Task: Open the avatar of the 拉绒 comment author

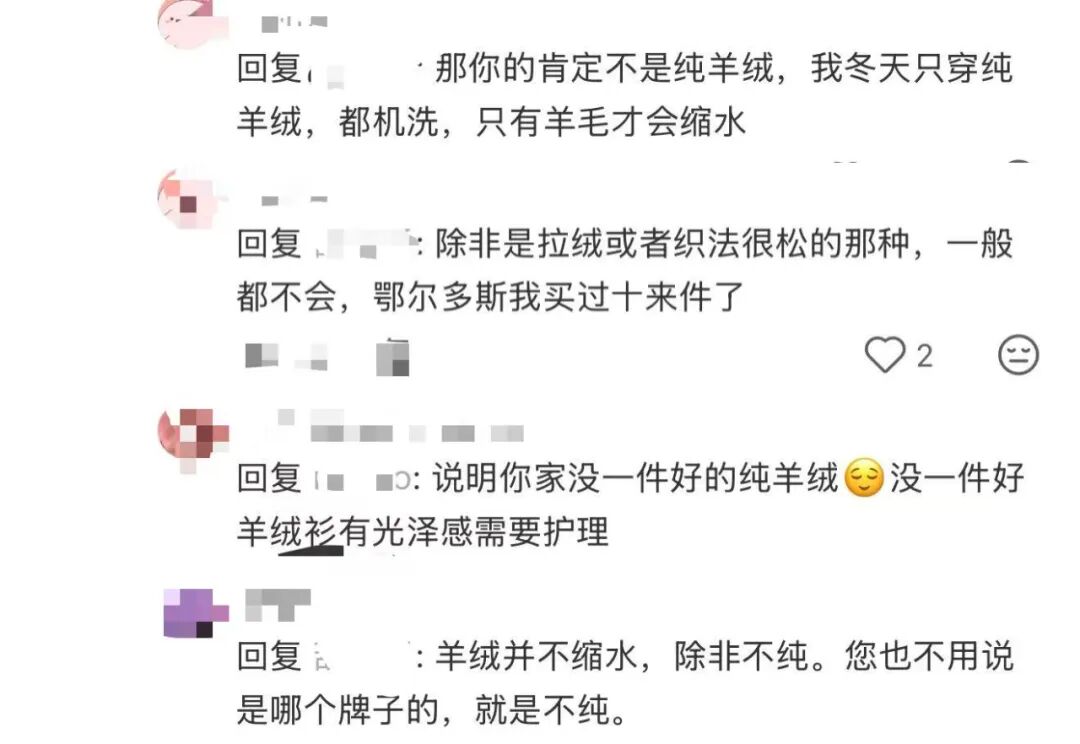Action: [x=187, y=201]
